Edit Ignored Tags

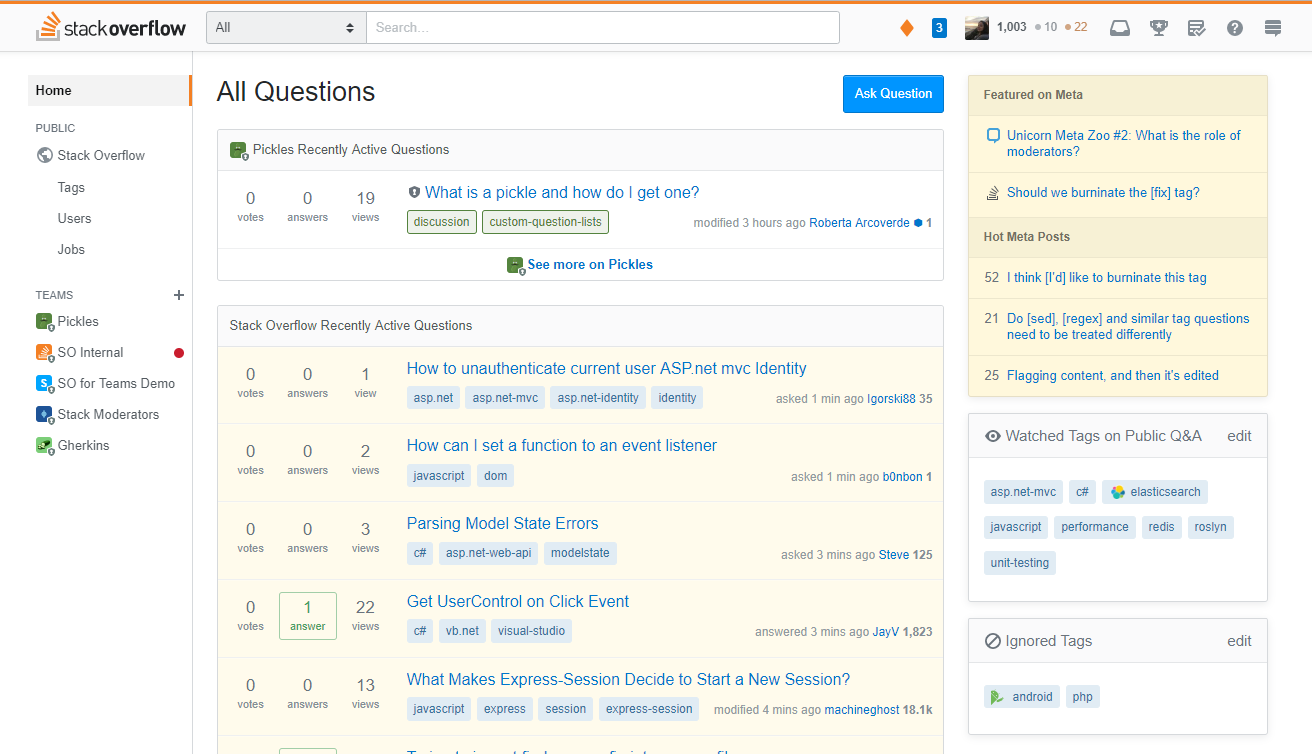[x=1239, y=641]
